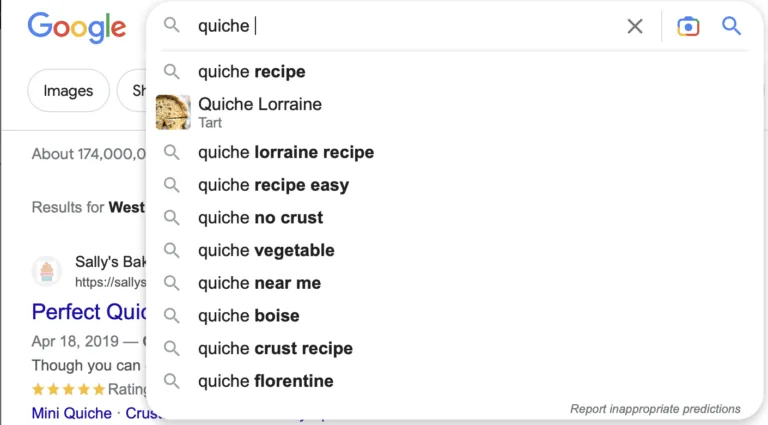The width and height of the screenshot is (768, 425).
Task: Open the Images filter tab
Action: coord(68,91)
